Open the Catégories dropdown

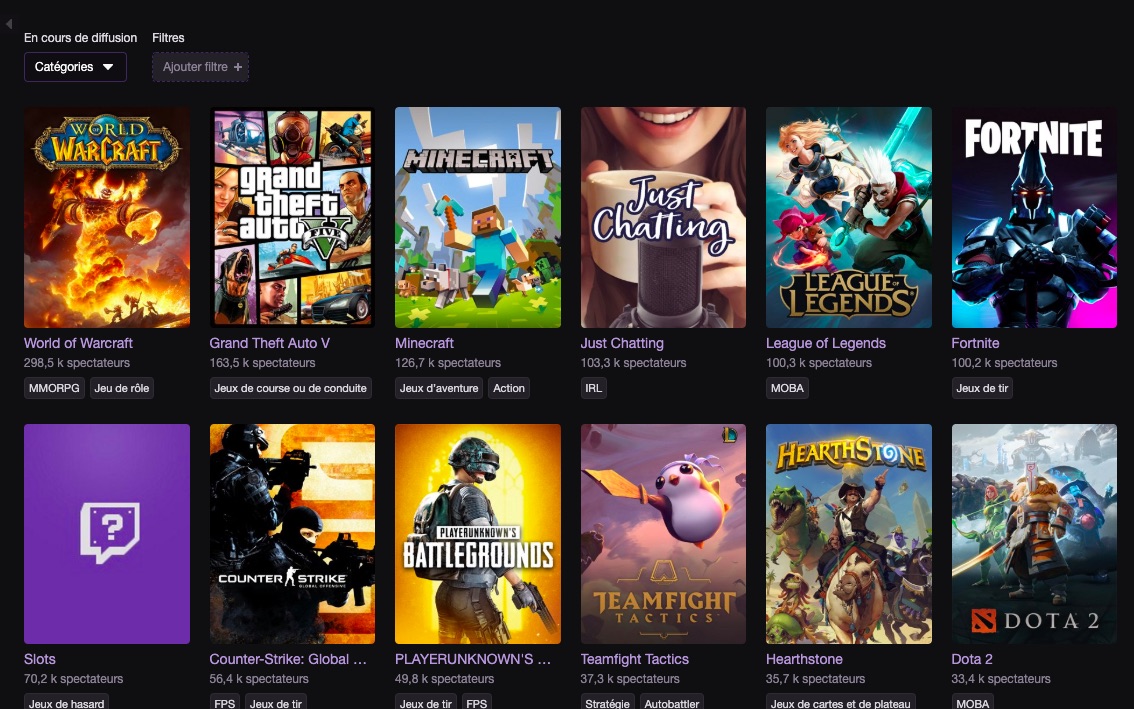(75, 67)
